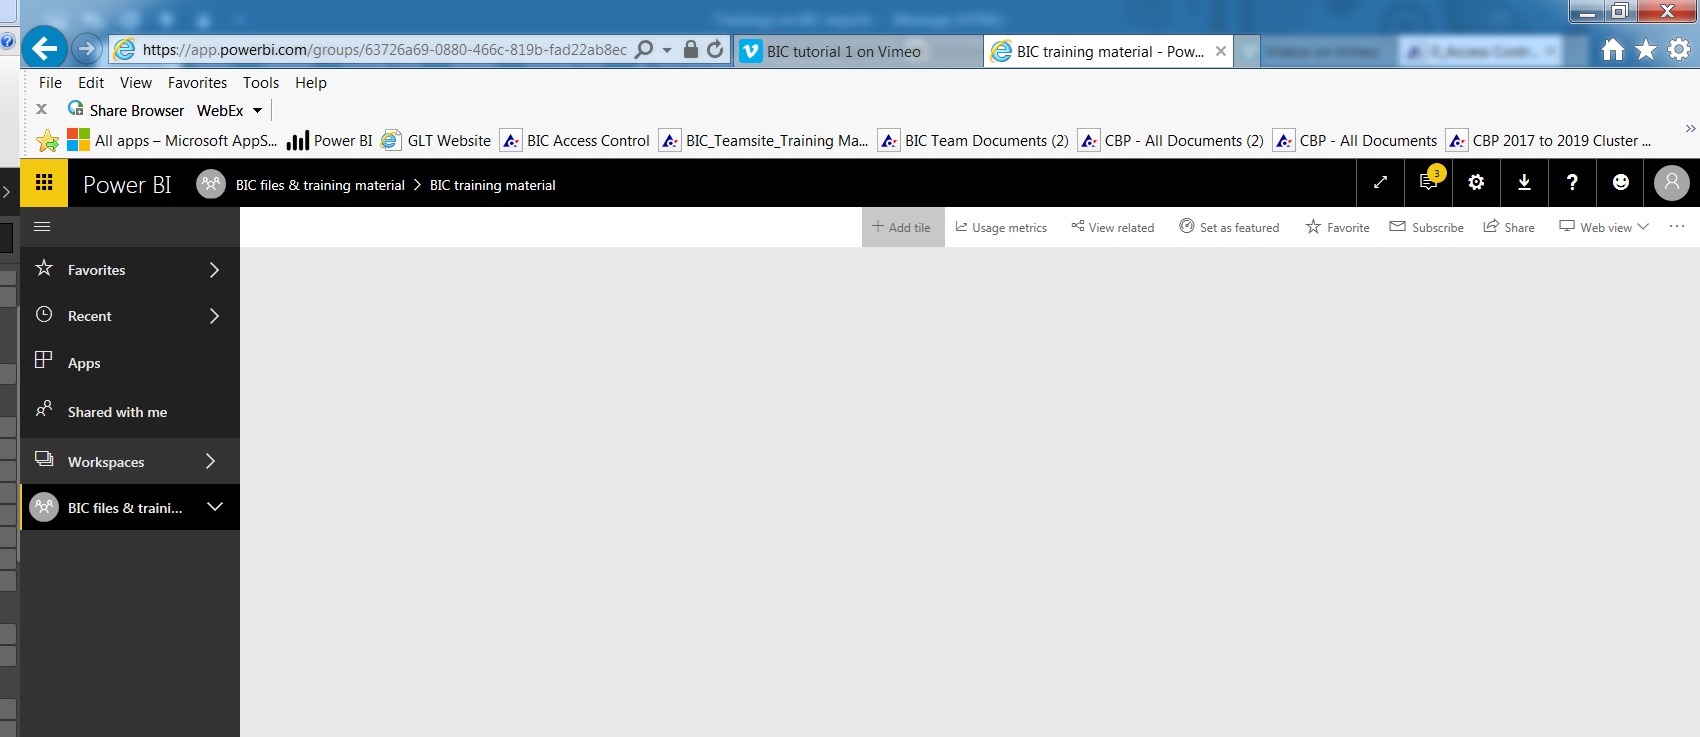This screenshot has height=737, width=1700.
Task: Open the Internet Explorer home page icon
Action: pyautogui.click(x=1613, y=50)
